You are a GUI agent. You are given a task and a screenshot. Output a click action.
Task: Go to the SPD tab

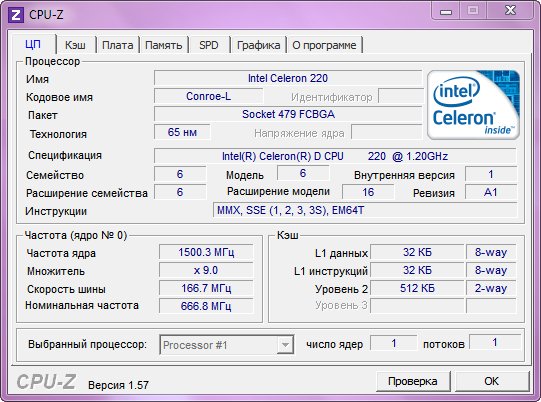(x=209, y=45)
